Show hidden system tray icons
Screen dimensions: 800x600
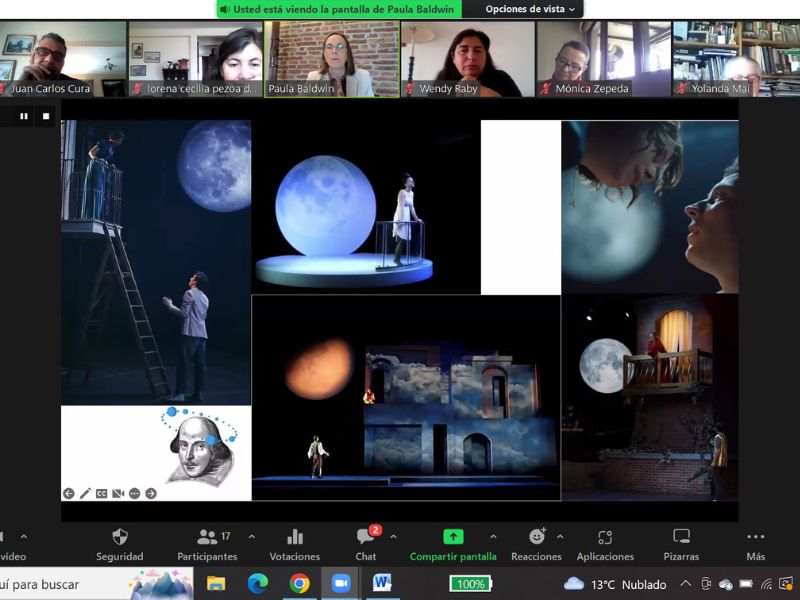click(x=686, y=584)
